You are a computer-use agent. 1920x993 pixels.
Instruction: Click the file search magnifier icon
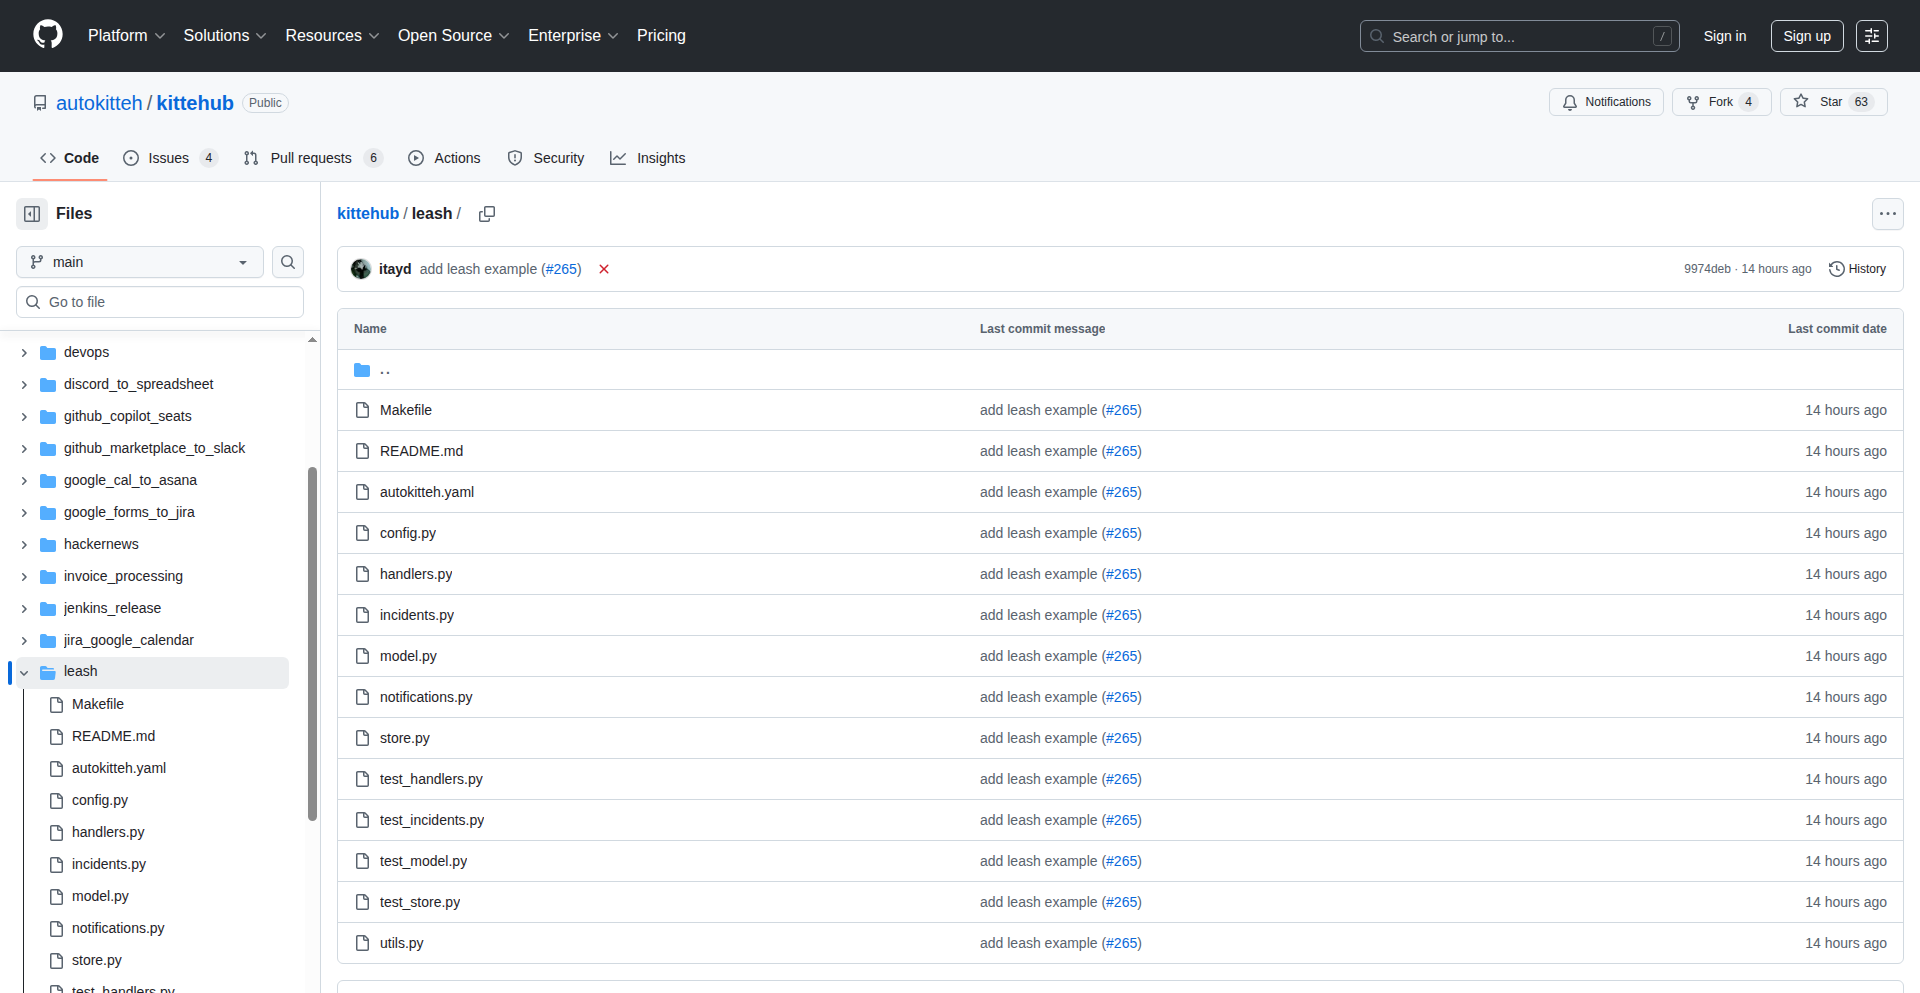(288, 262)
